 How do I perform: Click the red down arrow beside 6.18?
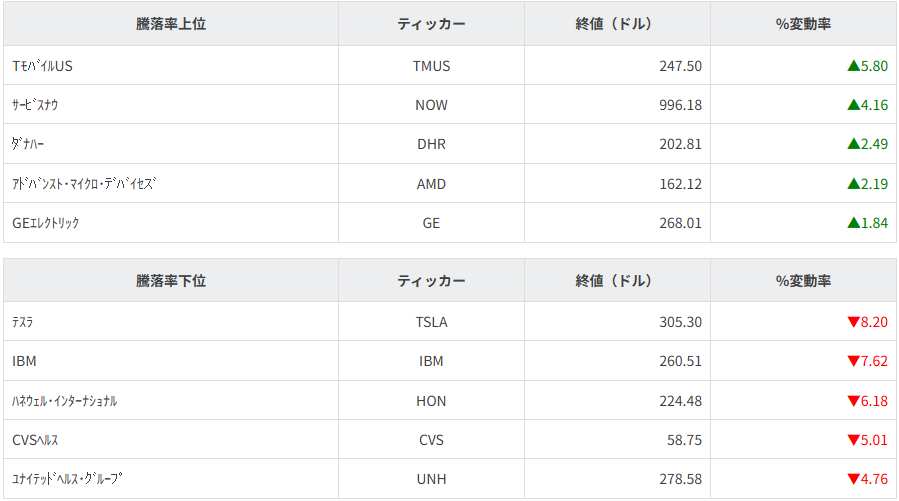(853, 401)
